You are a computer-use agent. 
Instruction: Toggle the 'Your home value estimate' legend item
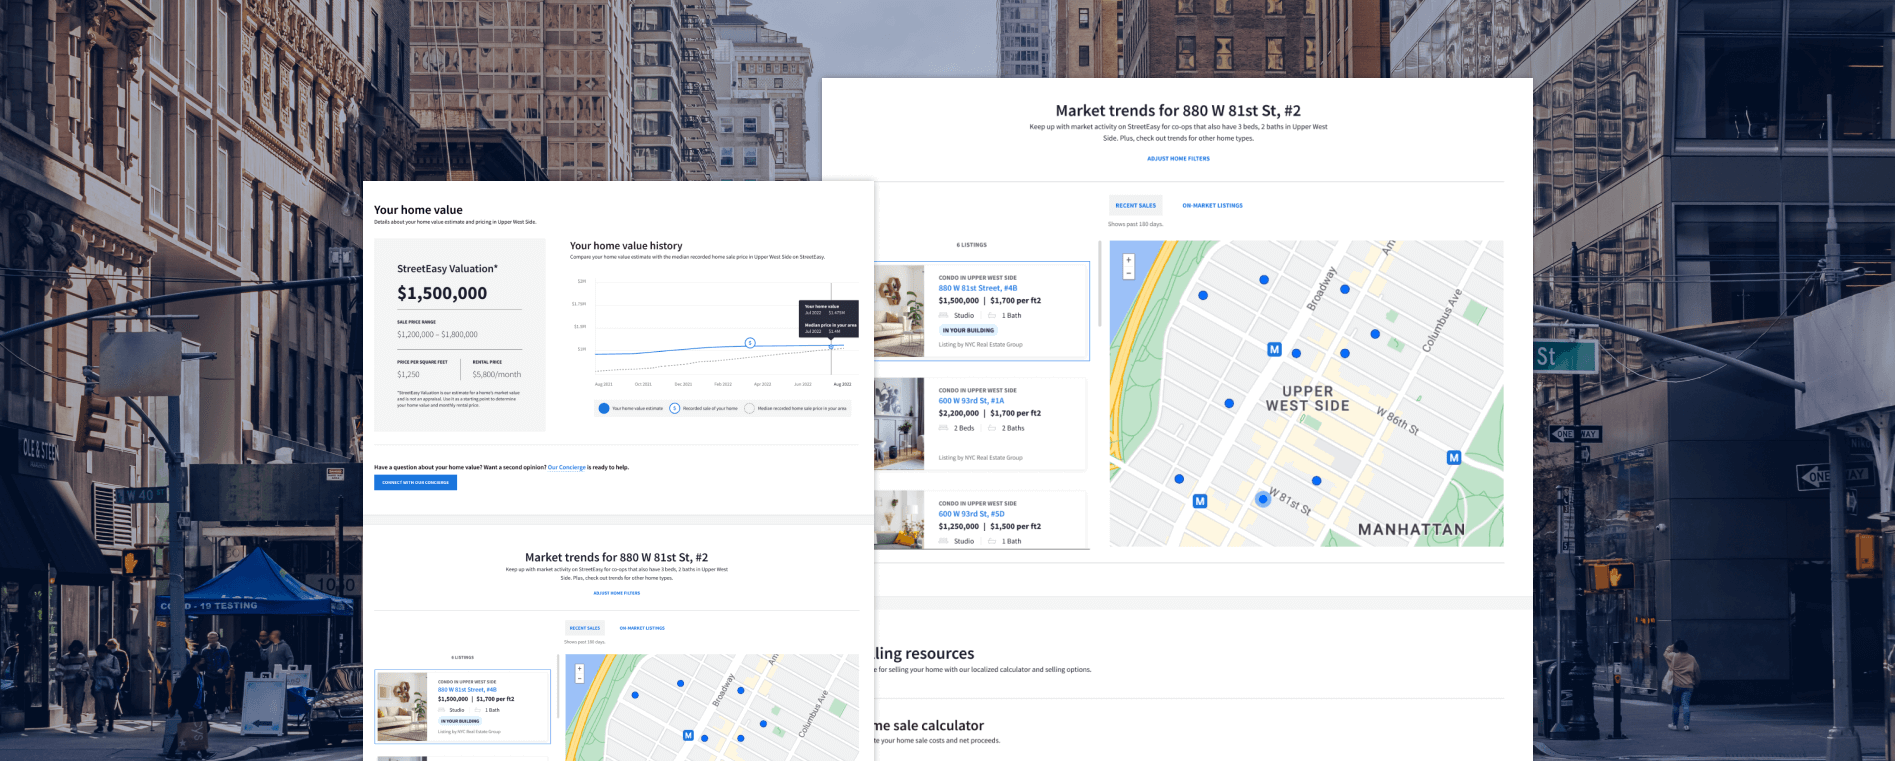coord(604,408)
